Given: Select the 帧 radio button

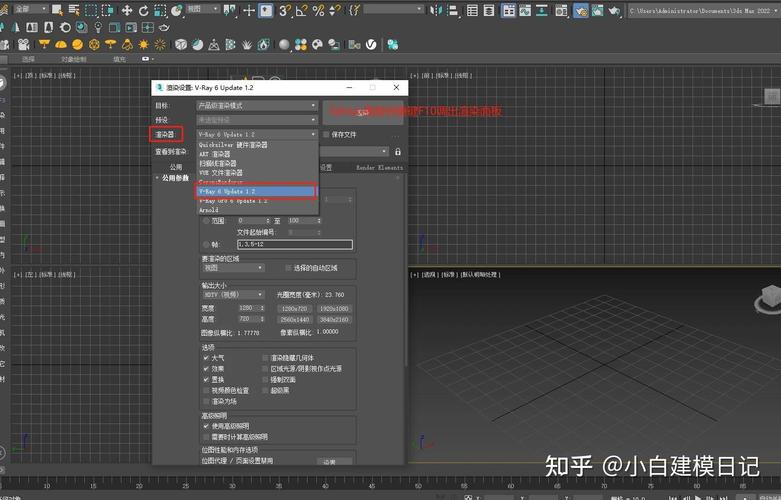Looking at the screenshot, I should click(206, 245).
